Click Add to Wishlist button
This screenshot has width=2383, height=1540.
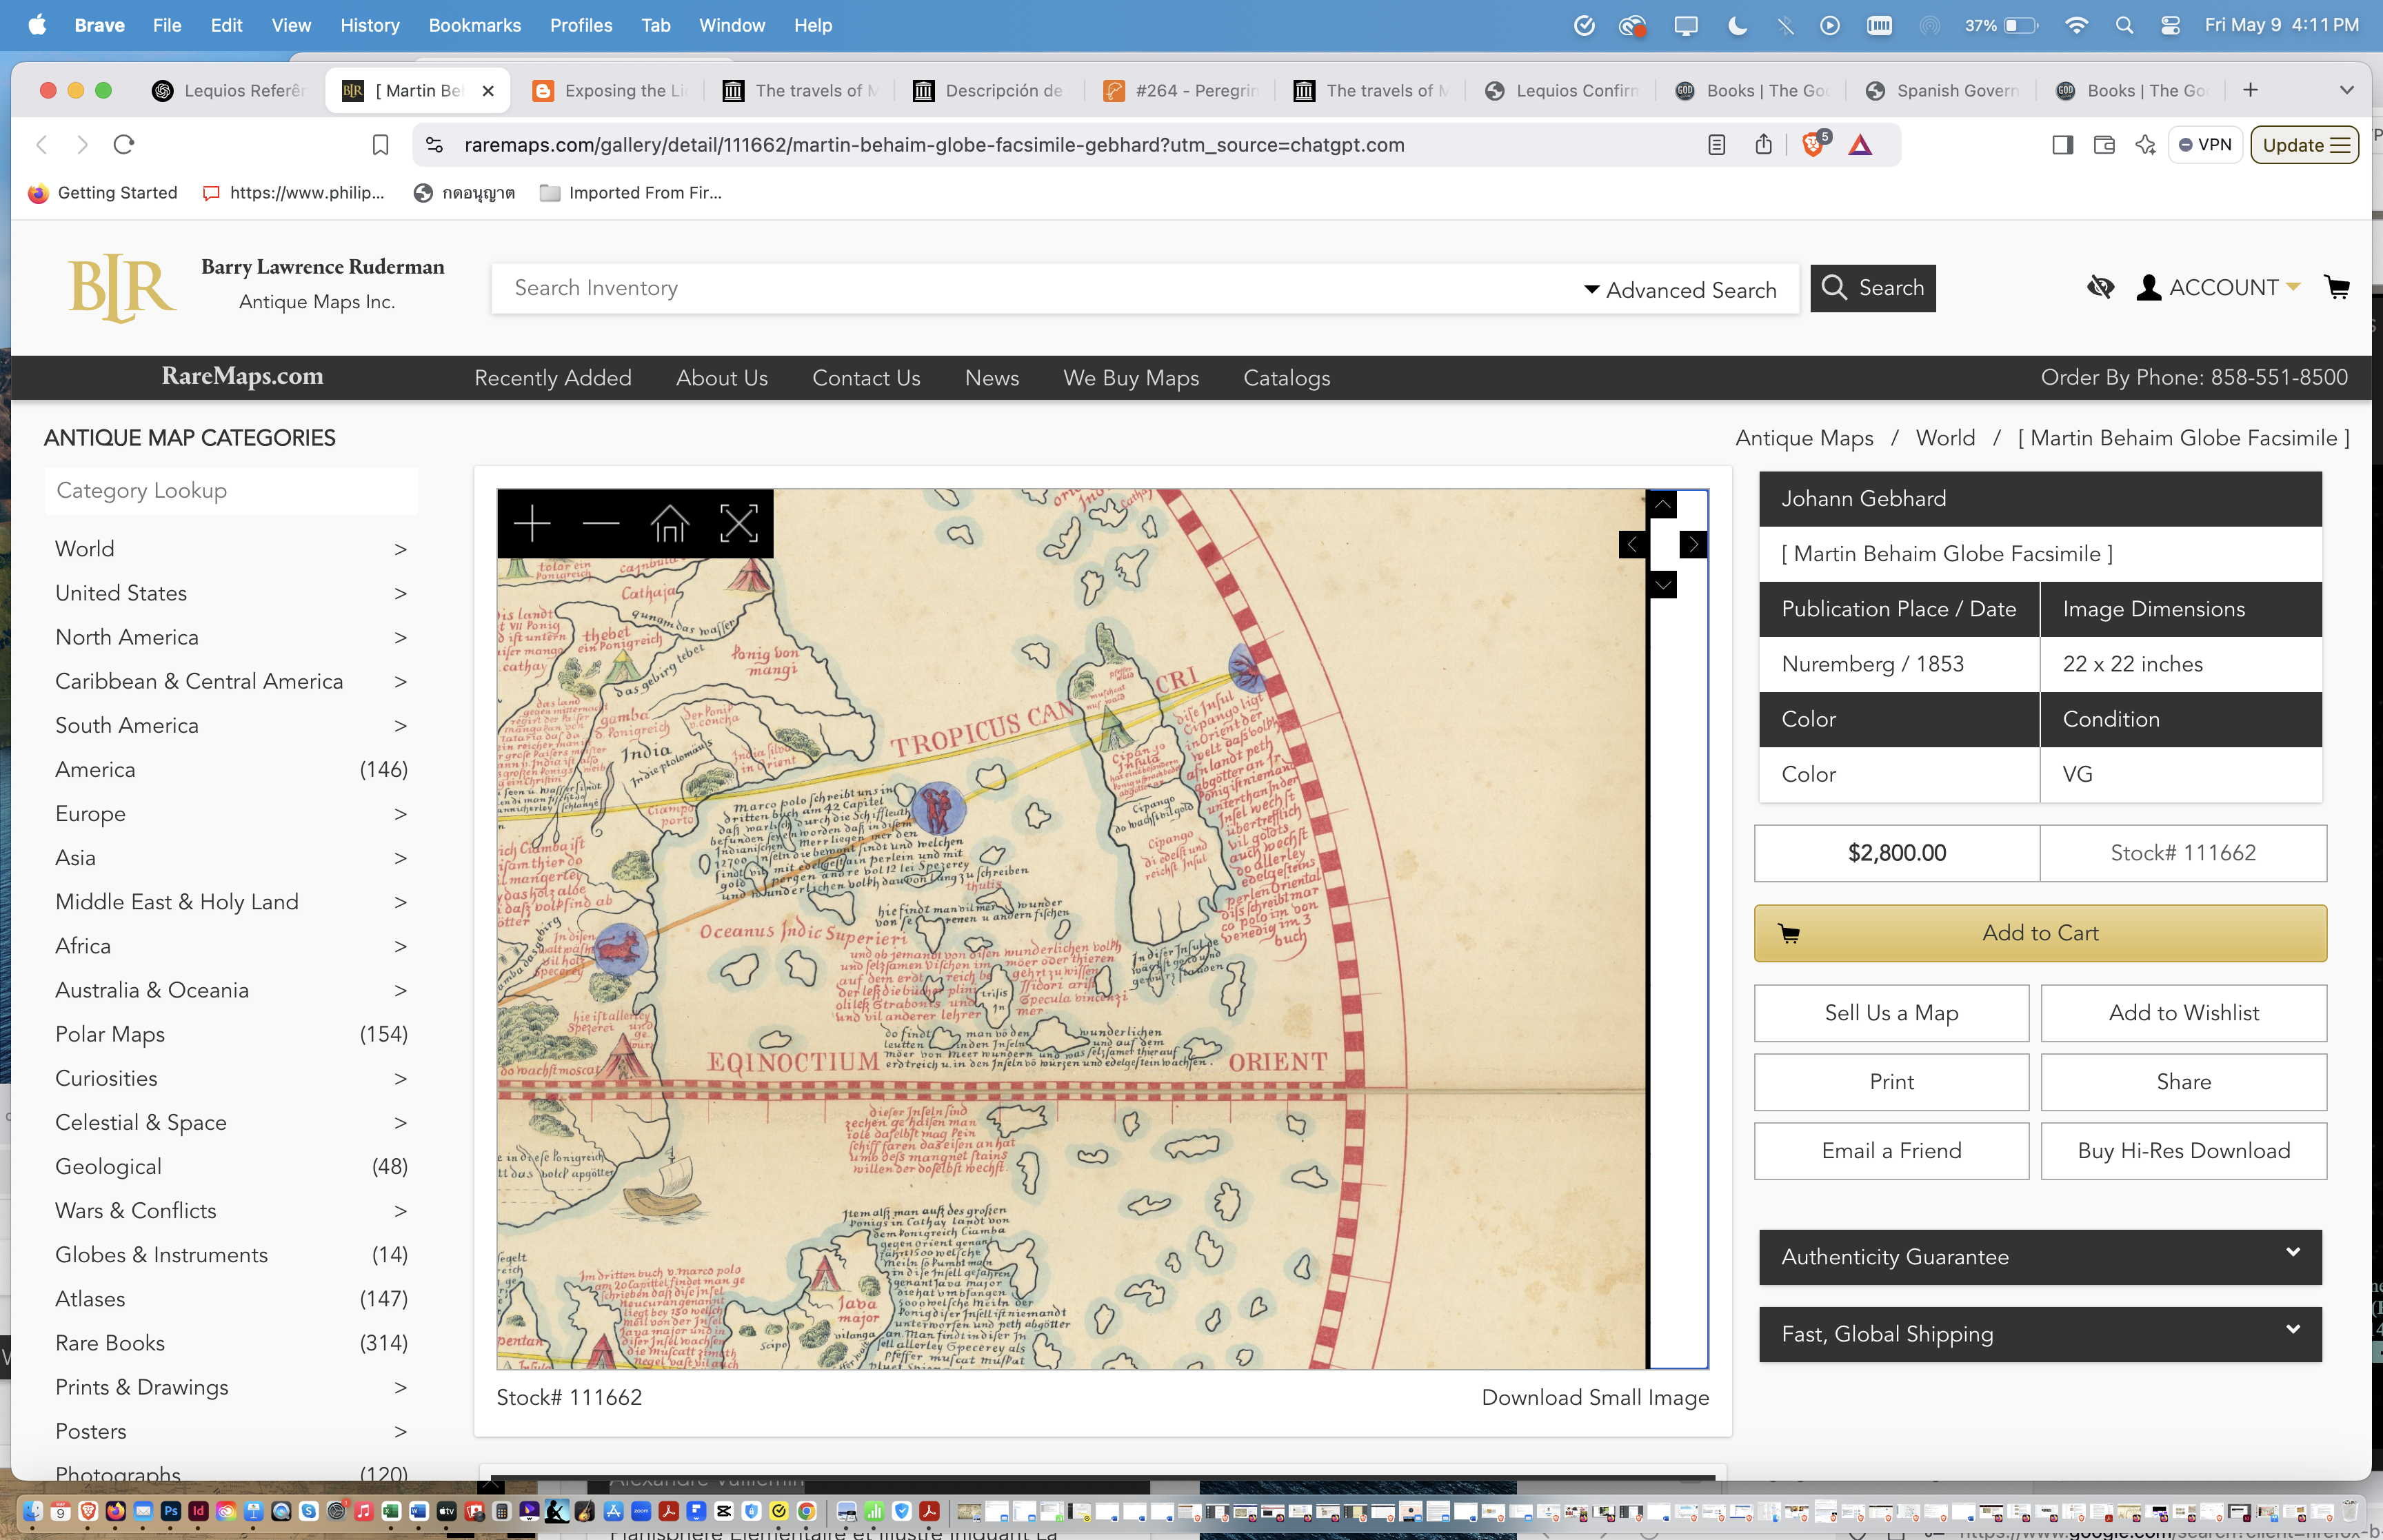point(2184,1013)
